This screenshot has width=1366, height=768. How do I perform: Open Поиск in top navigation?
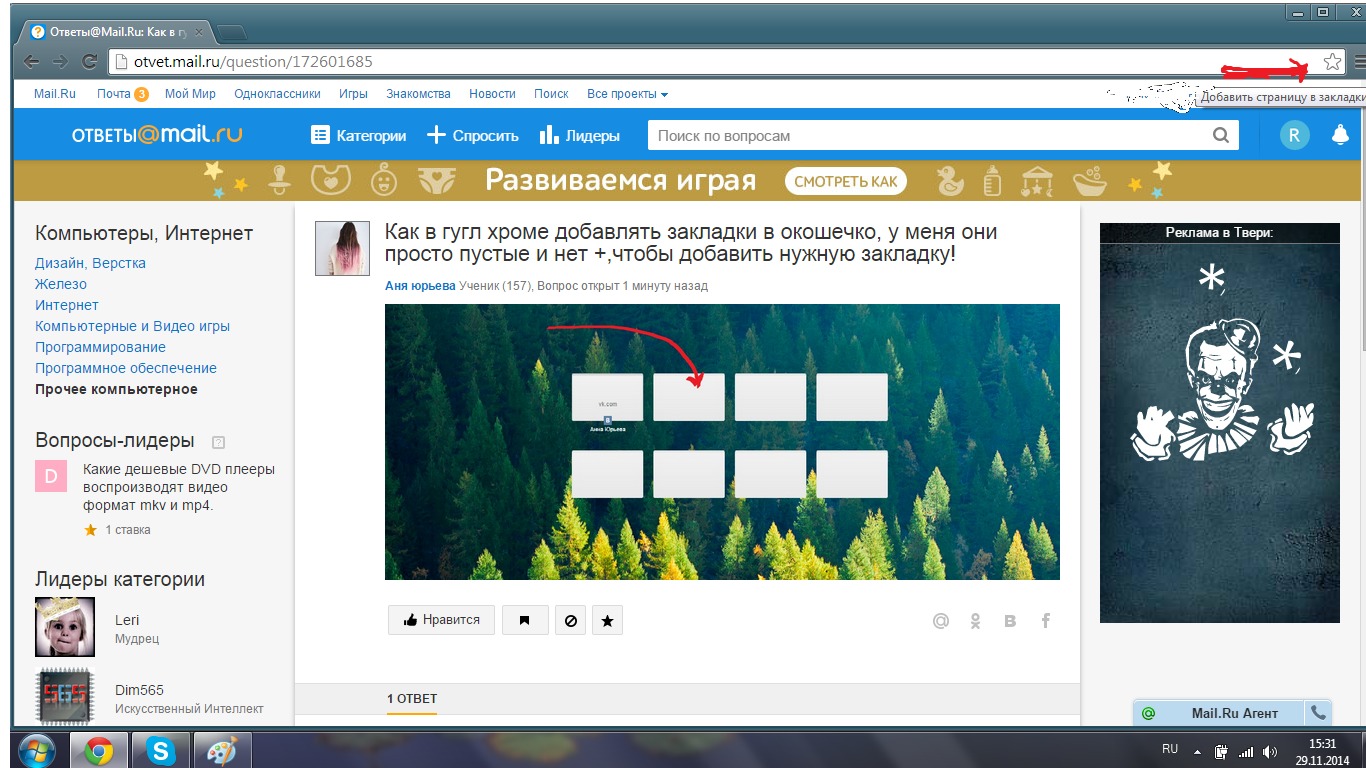[551, 94]
